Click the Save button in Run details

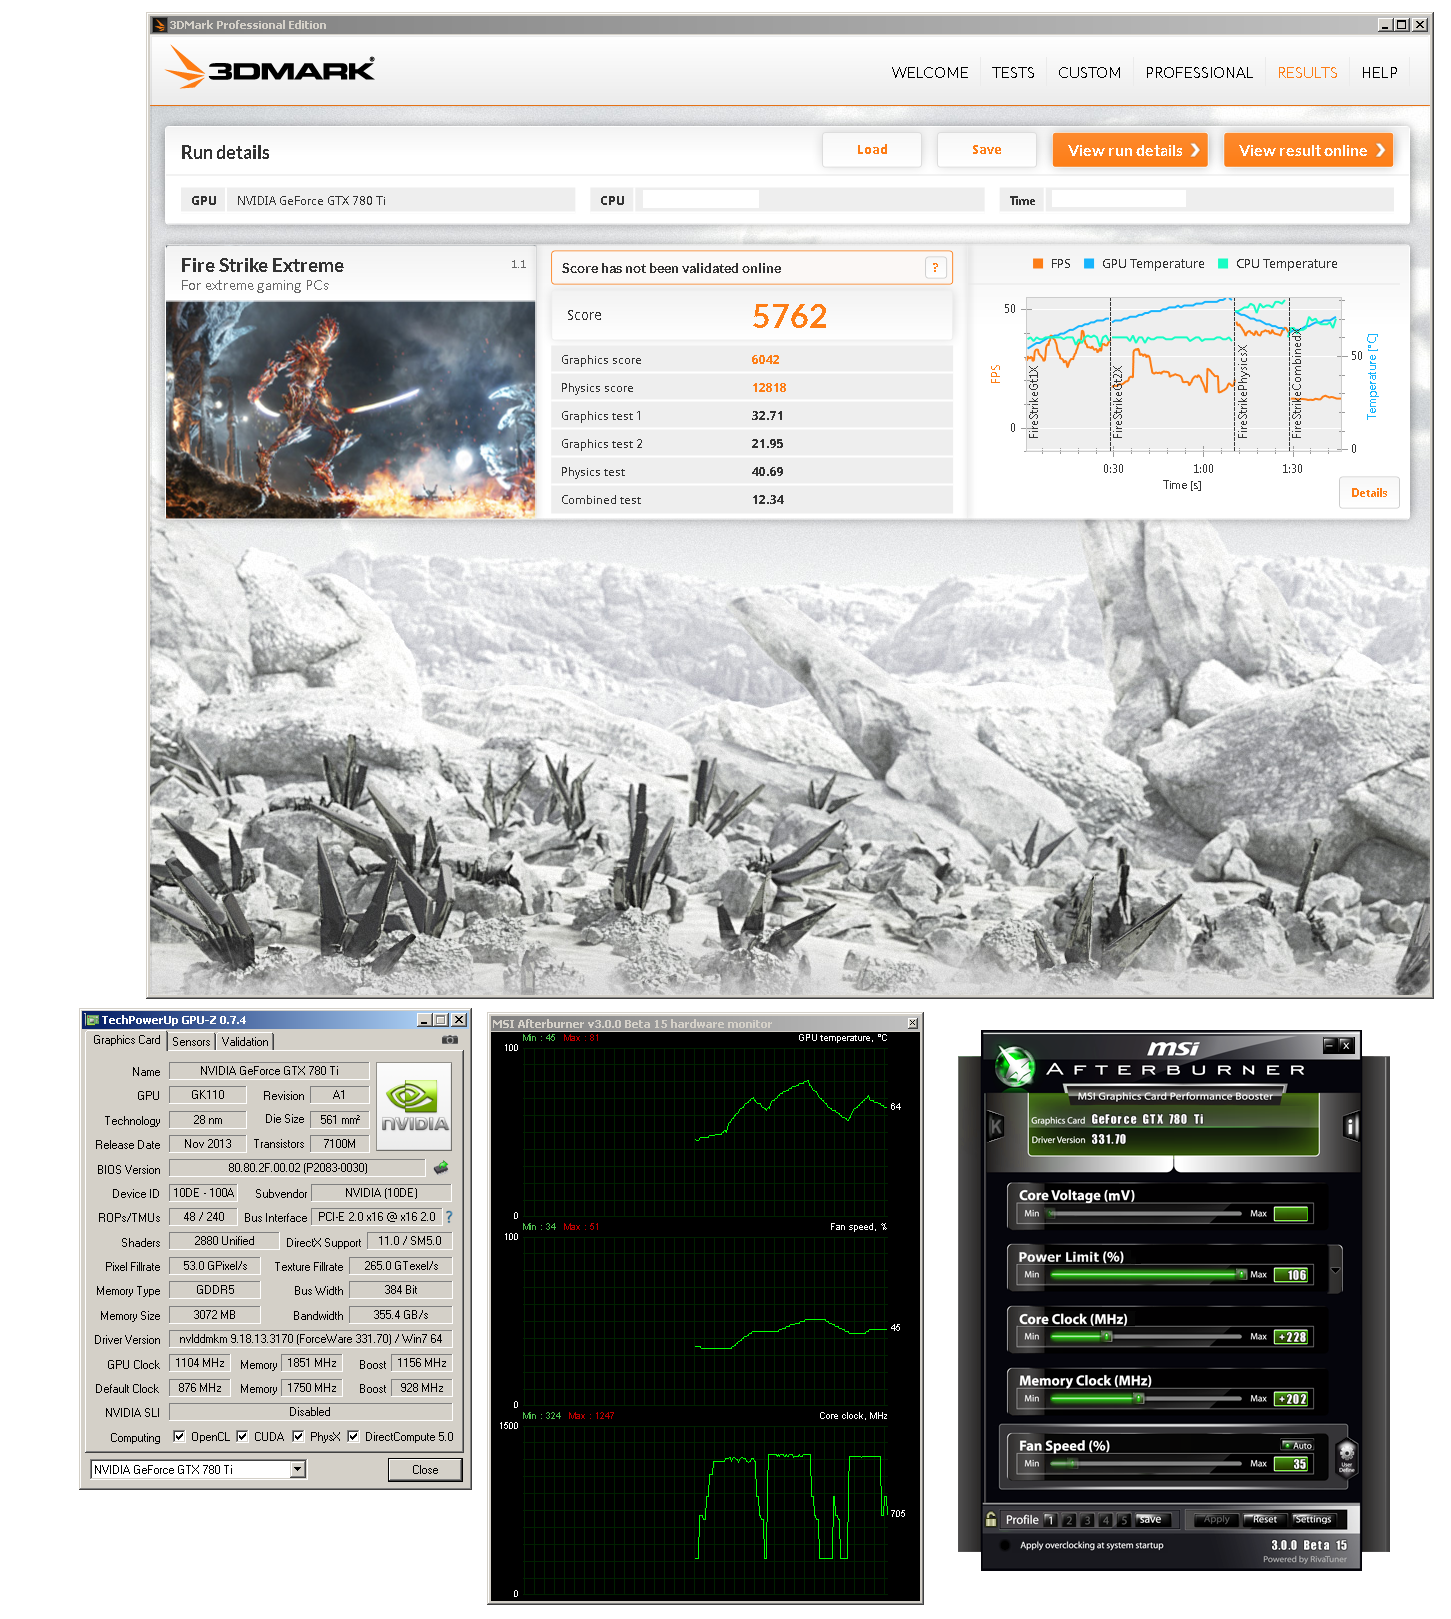[x=986, y=149]
